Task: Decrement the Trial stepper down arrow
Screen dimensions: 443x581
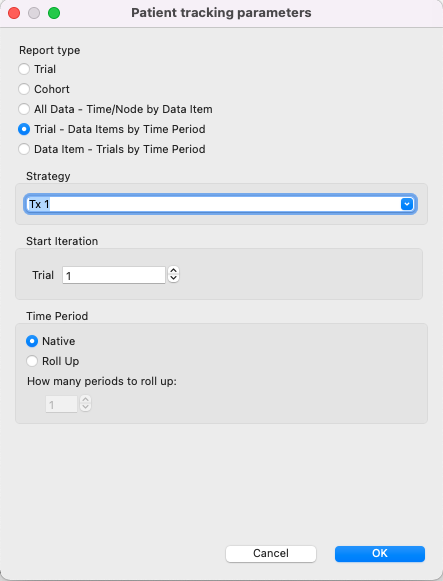Action: pyautogui.click(x=173, y=279)
